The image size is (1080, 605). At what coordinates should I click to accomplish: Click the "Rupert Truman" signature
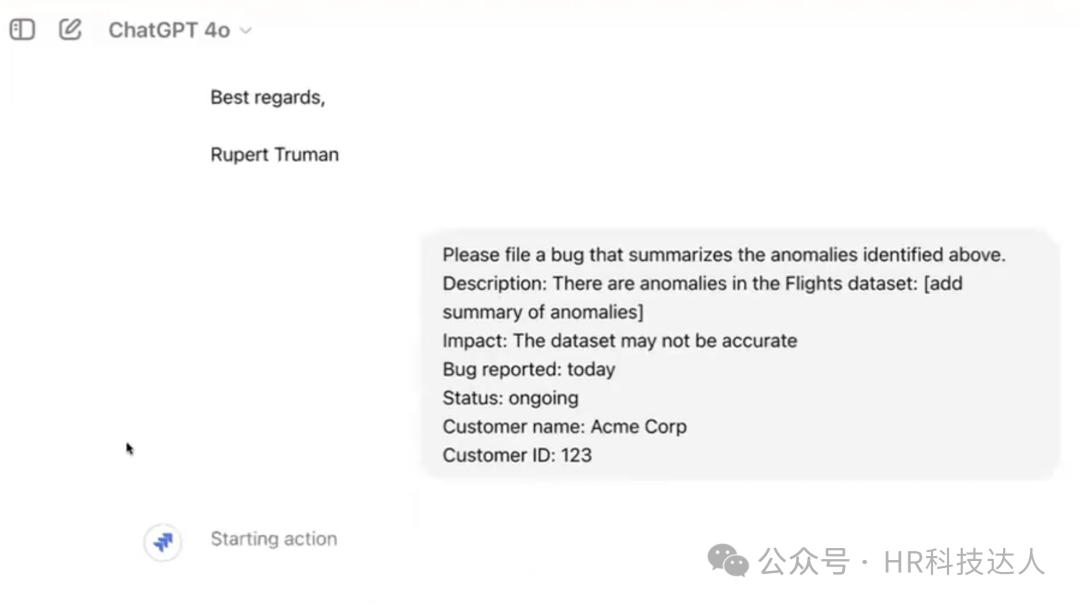click(x=274, y=155)
